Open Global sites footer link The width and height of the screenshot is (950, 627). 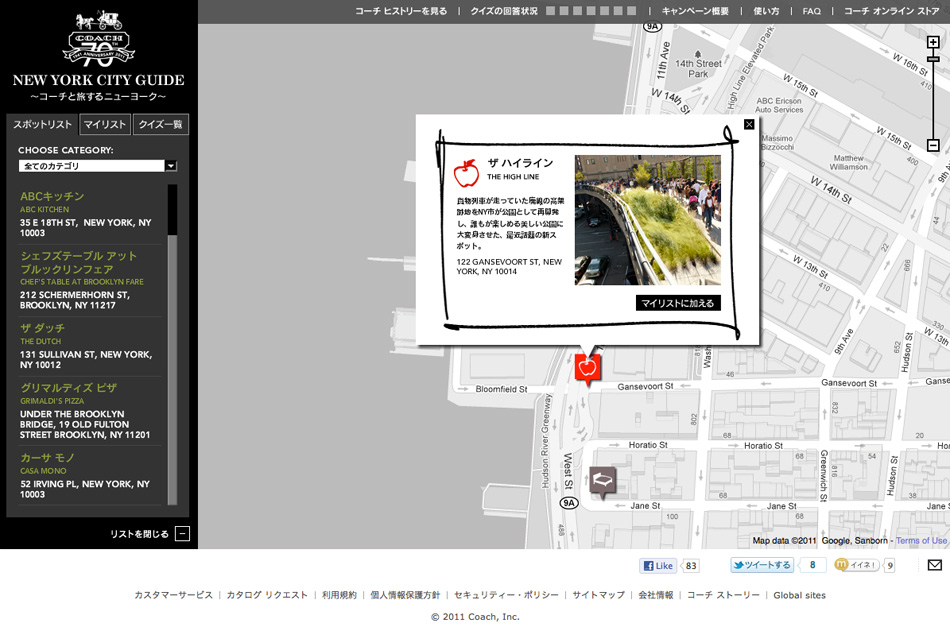point(799,595)
